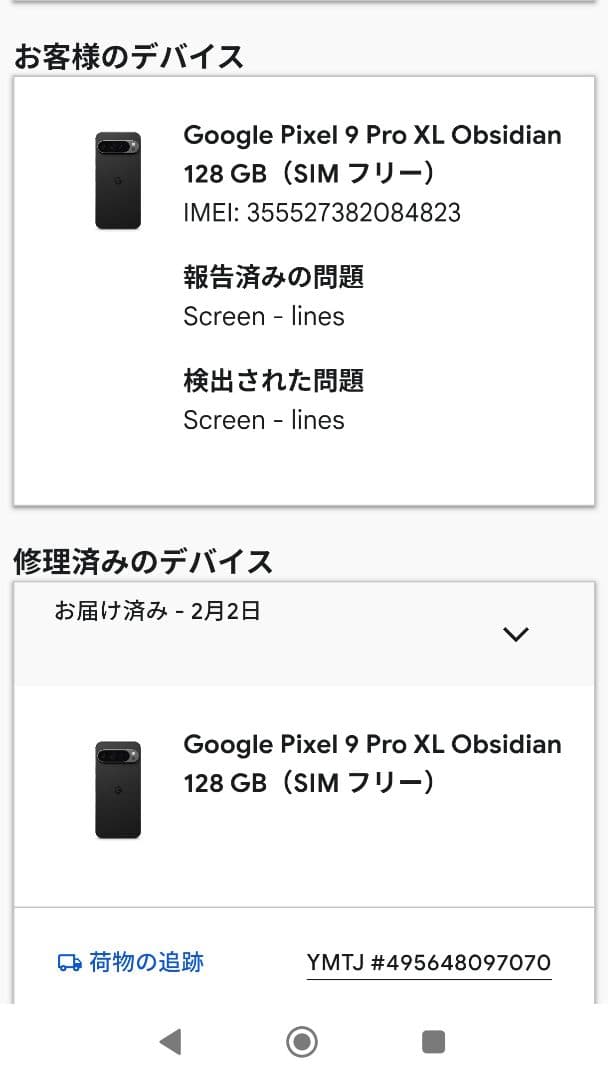Screen dimensions: 608x1080
Task: Select Screen - lines under 報告済みの問題
Action: pyautogui.click(x=263, y=317)
